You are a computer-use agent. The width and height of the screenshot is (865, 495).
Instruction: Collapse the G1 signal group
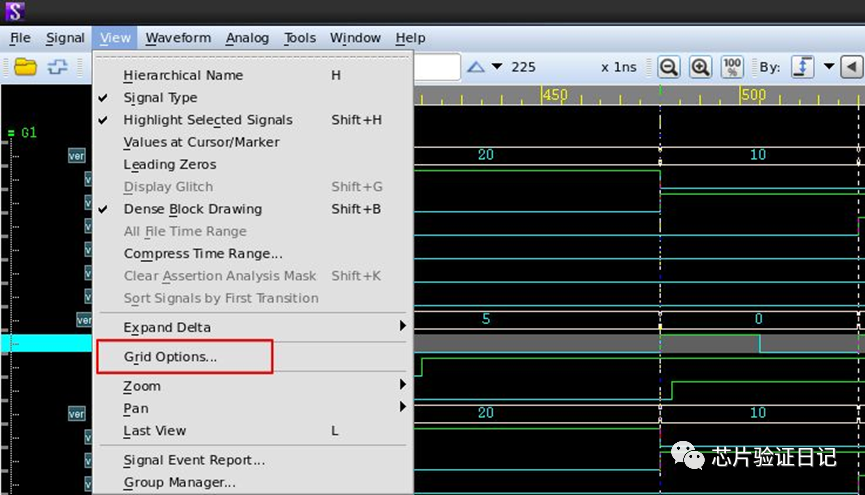point(11,133)
